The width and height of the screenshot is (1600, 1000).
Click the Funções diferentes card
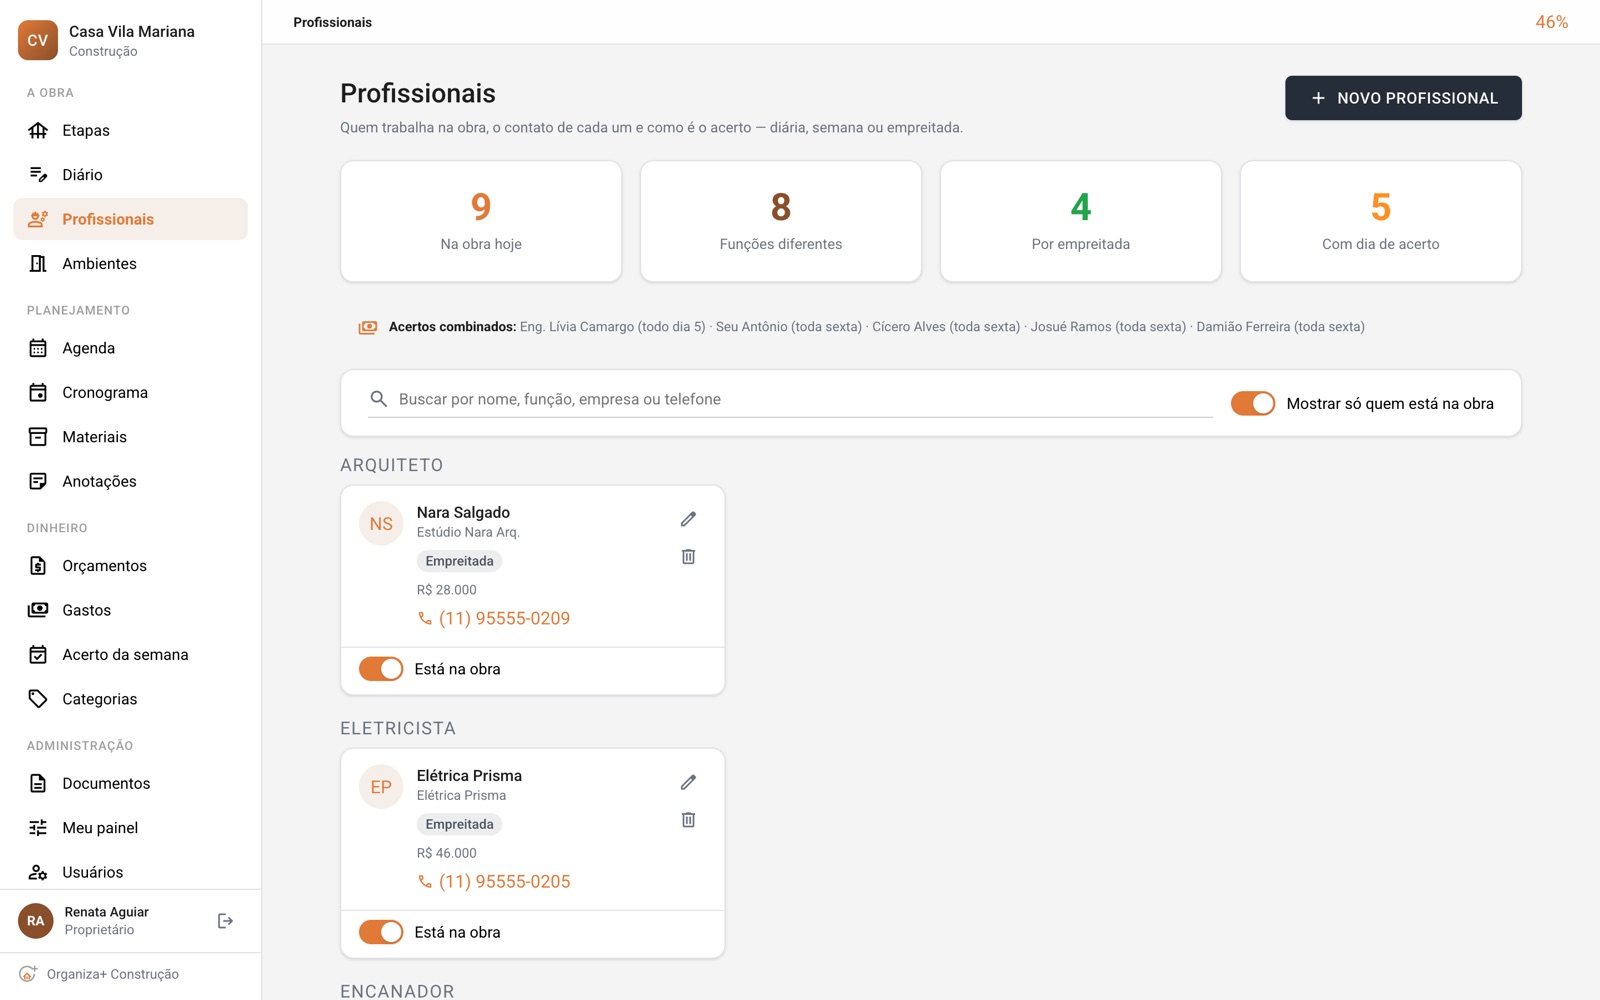781,221
